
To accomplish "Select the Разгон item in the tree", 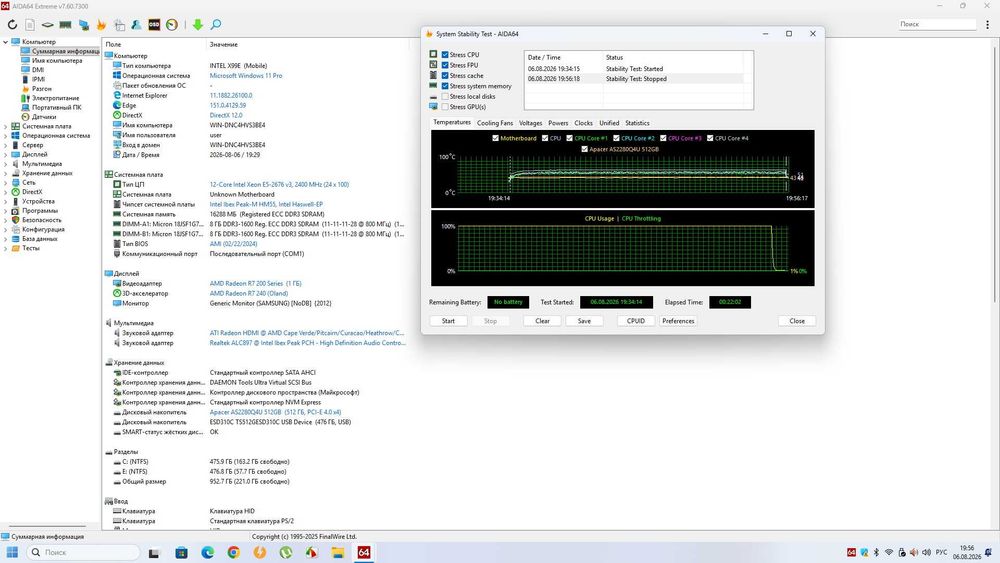I will click(x=41, y=89).
